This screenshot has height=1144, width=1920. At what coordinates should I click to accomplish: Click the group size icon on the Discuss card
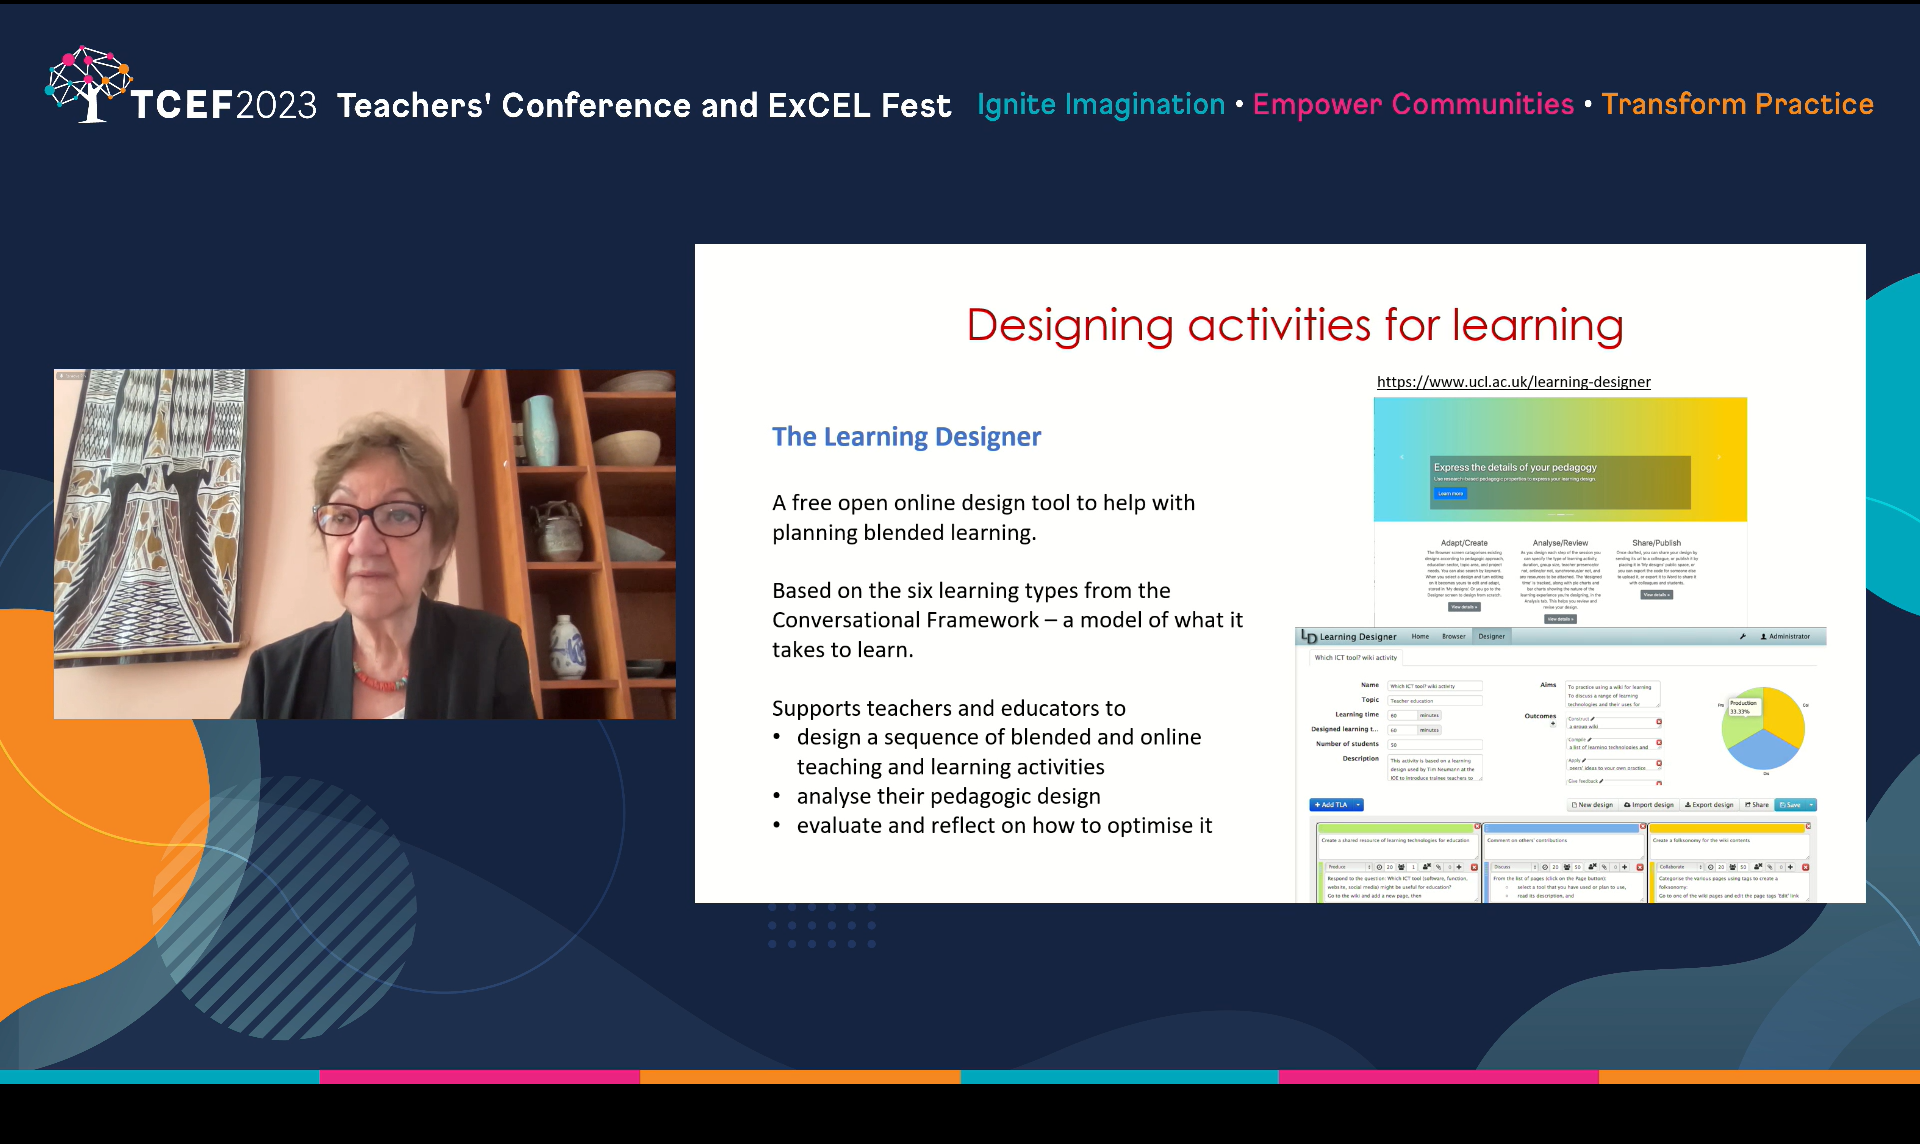(x=1566, y=867)
